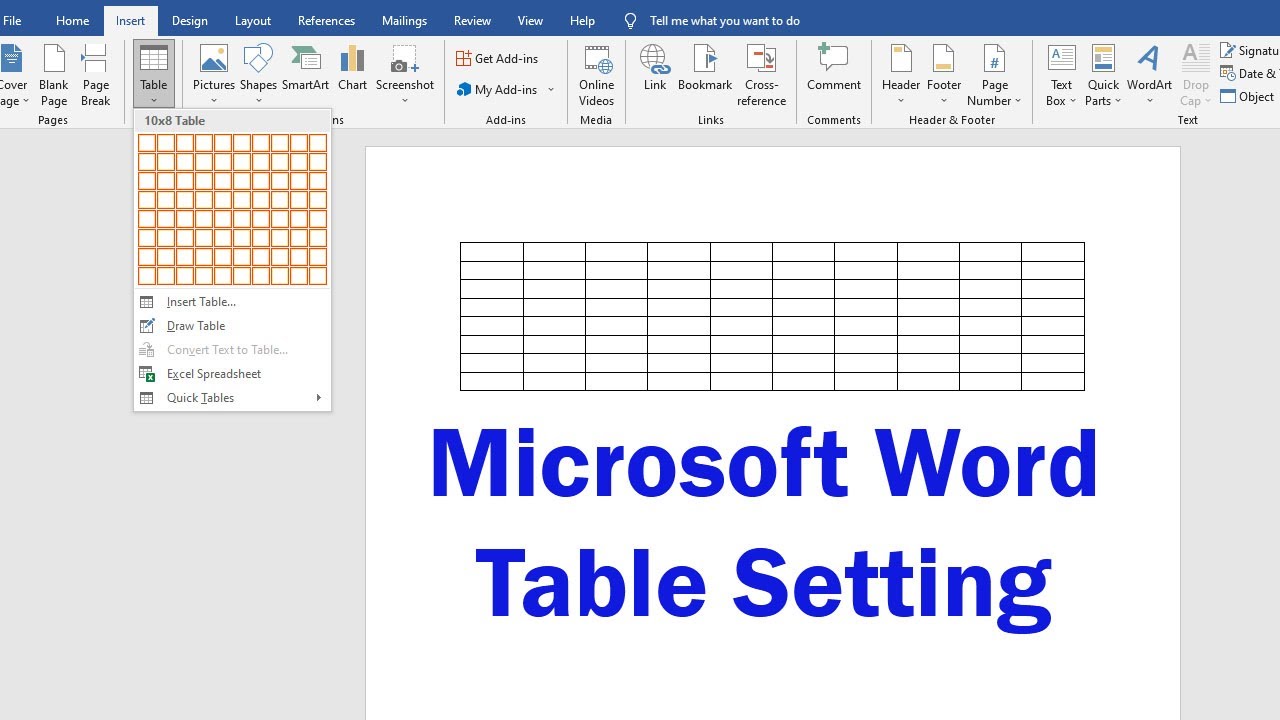Add a new Comment
The width and height of the screenshot is (1280, 720).
coord(834,68)
